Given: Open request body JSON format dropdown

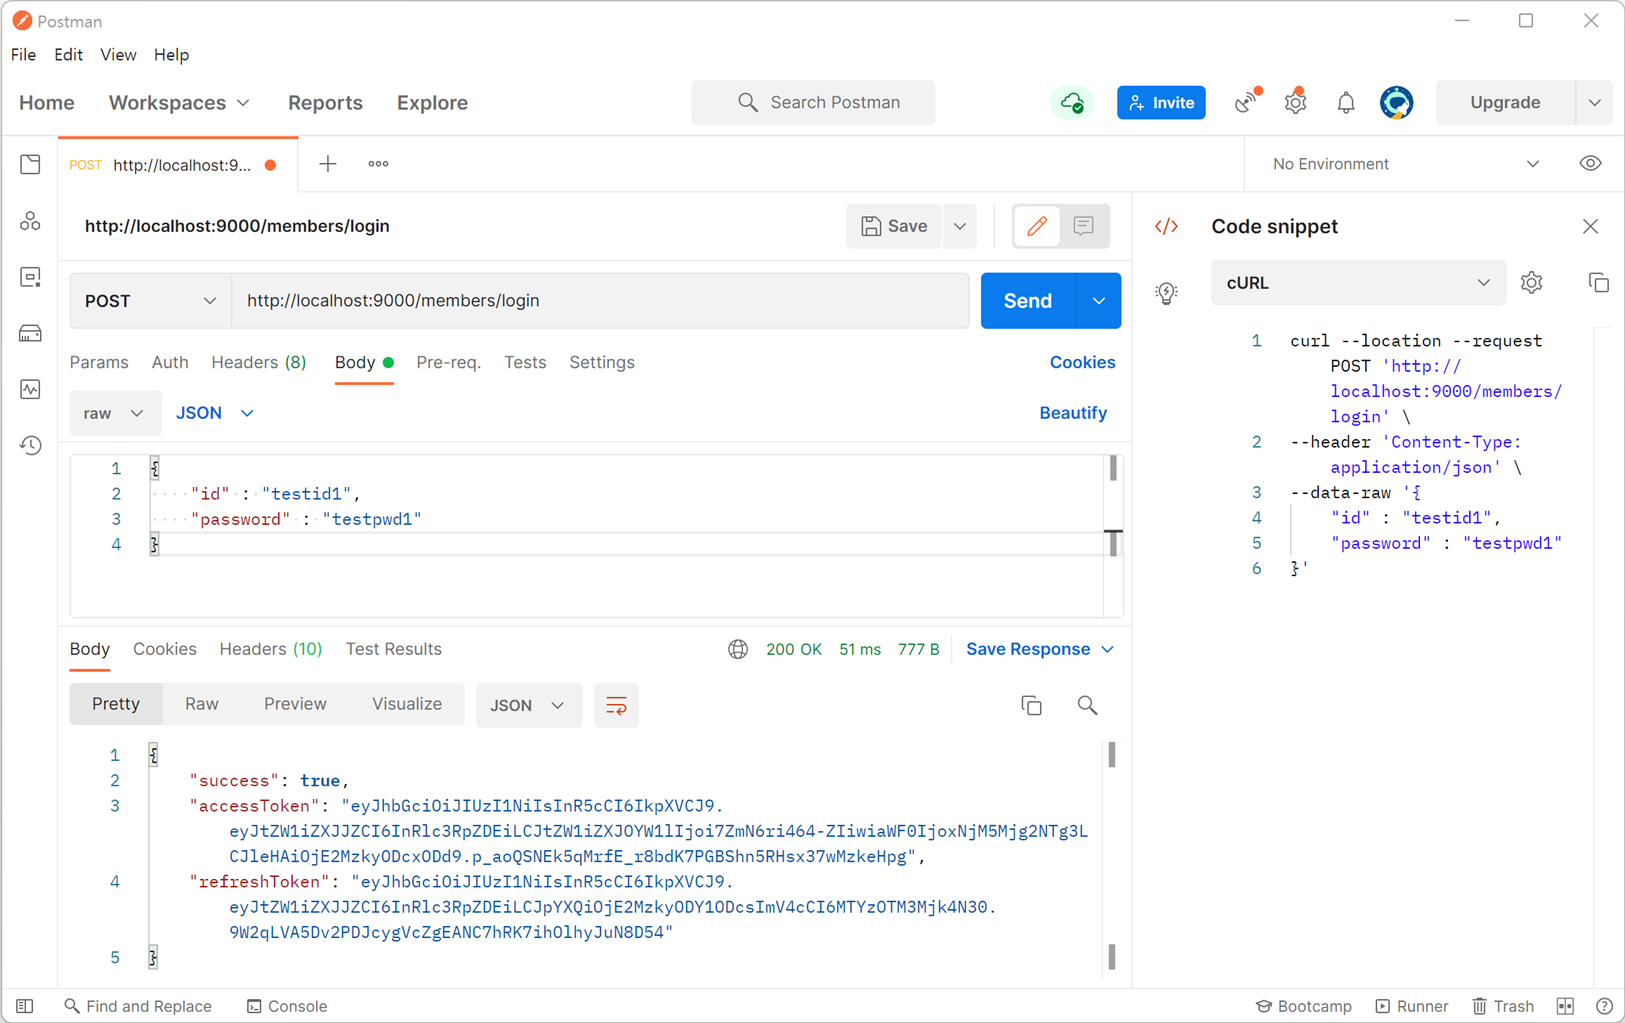Looking at the screenshot, I should [215, 413].
